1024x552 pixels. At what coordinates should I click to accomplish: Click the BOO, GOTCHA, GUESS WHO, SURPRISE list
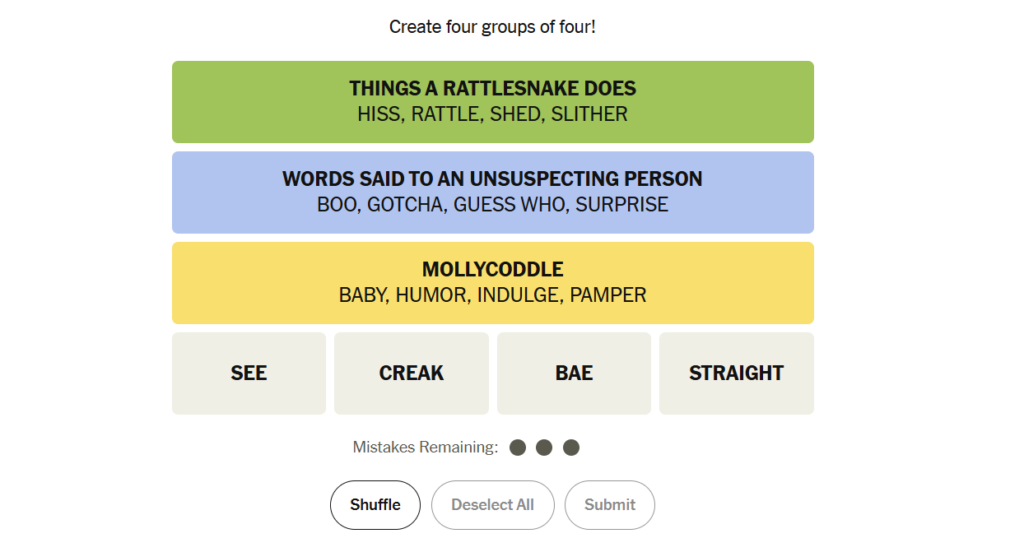tap(492, 205)
